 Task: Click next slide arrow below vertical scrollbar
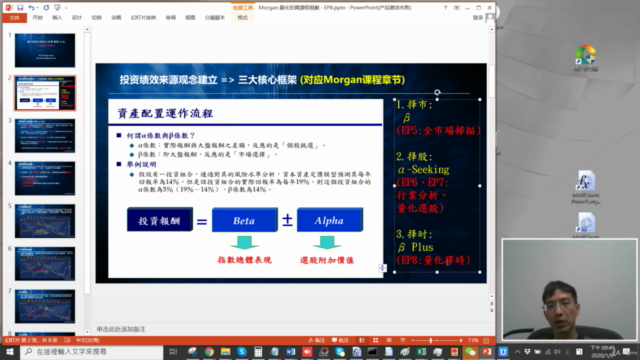[x=491, y=311]
